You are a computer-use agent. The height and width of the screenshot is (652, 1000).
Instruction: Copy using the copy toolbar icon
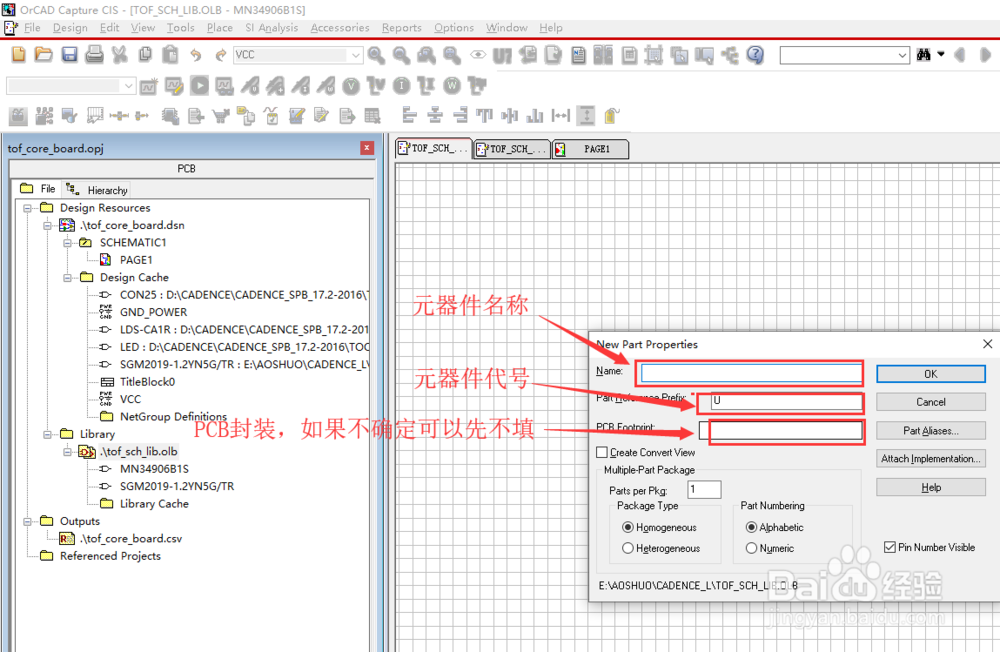145,55
